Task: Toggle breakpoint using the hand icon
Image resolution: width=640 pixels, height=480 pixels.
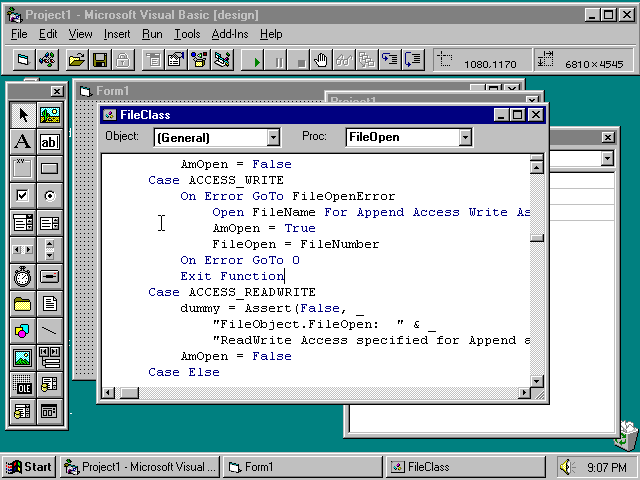Action: coord(321,61)
